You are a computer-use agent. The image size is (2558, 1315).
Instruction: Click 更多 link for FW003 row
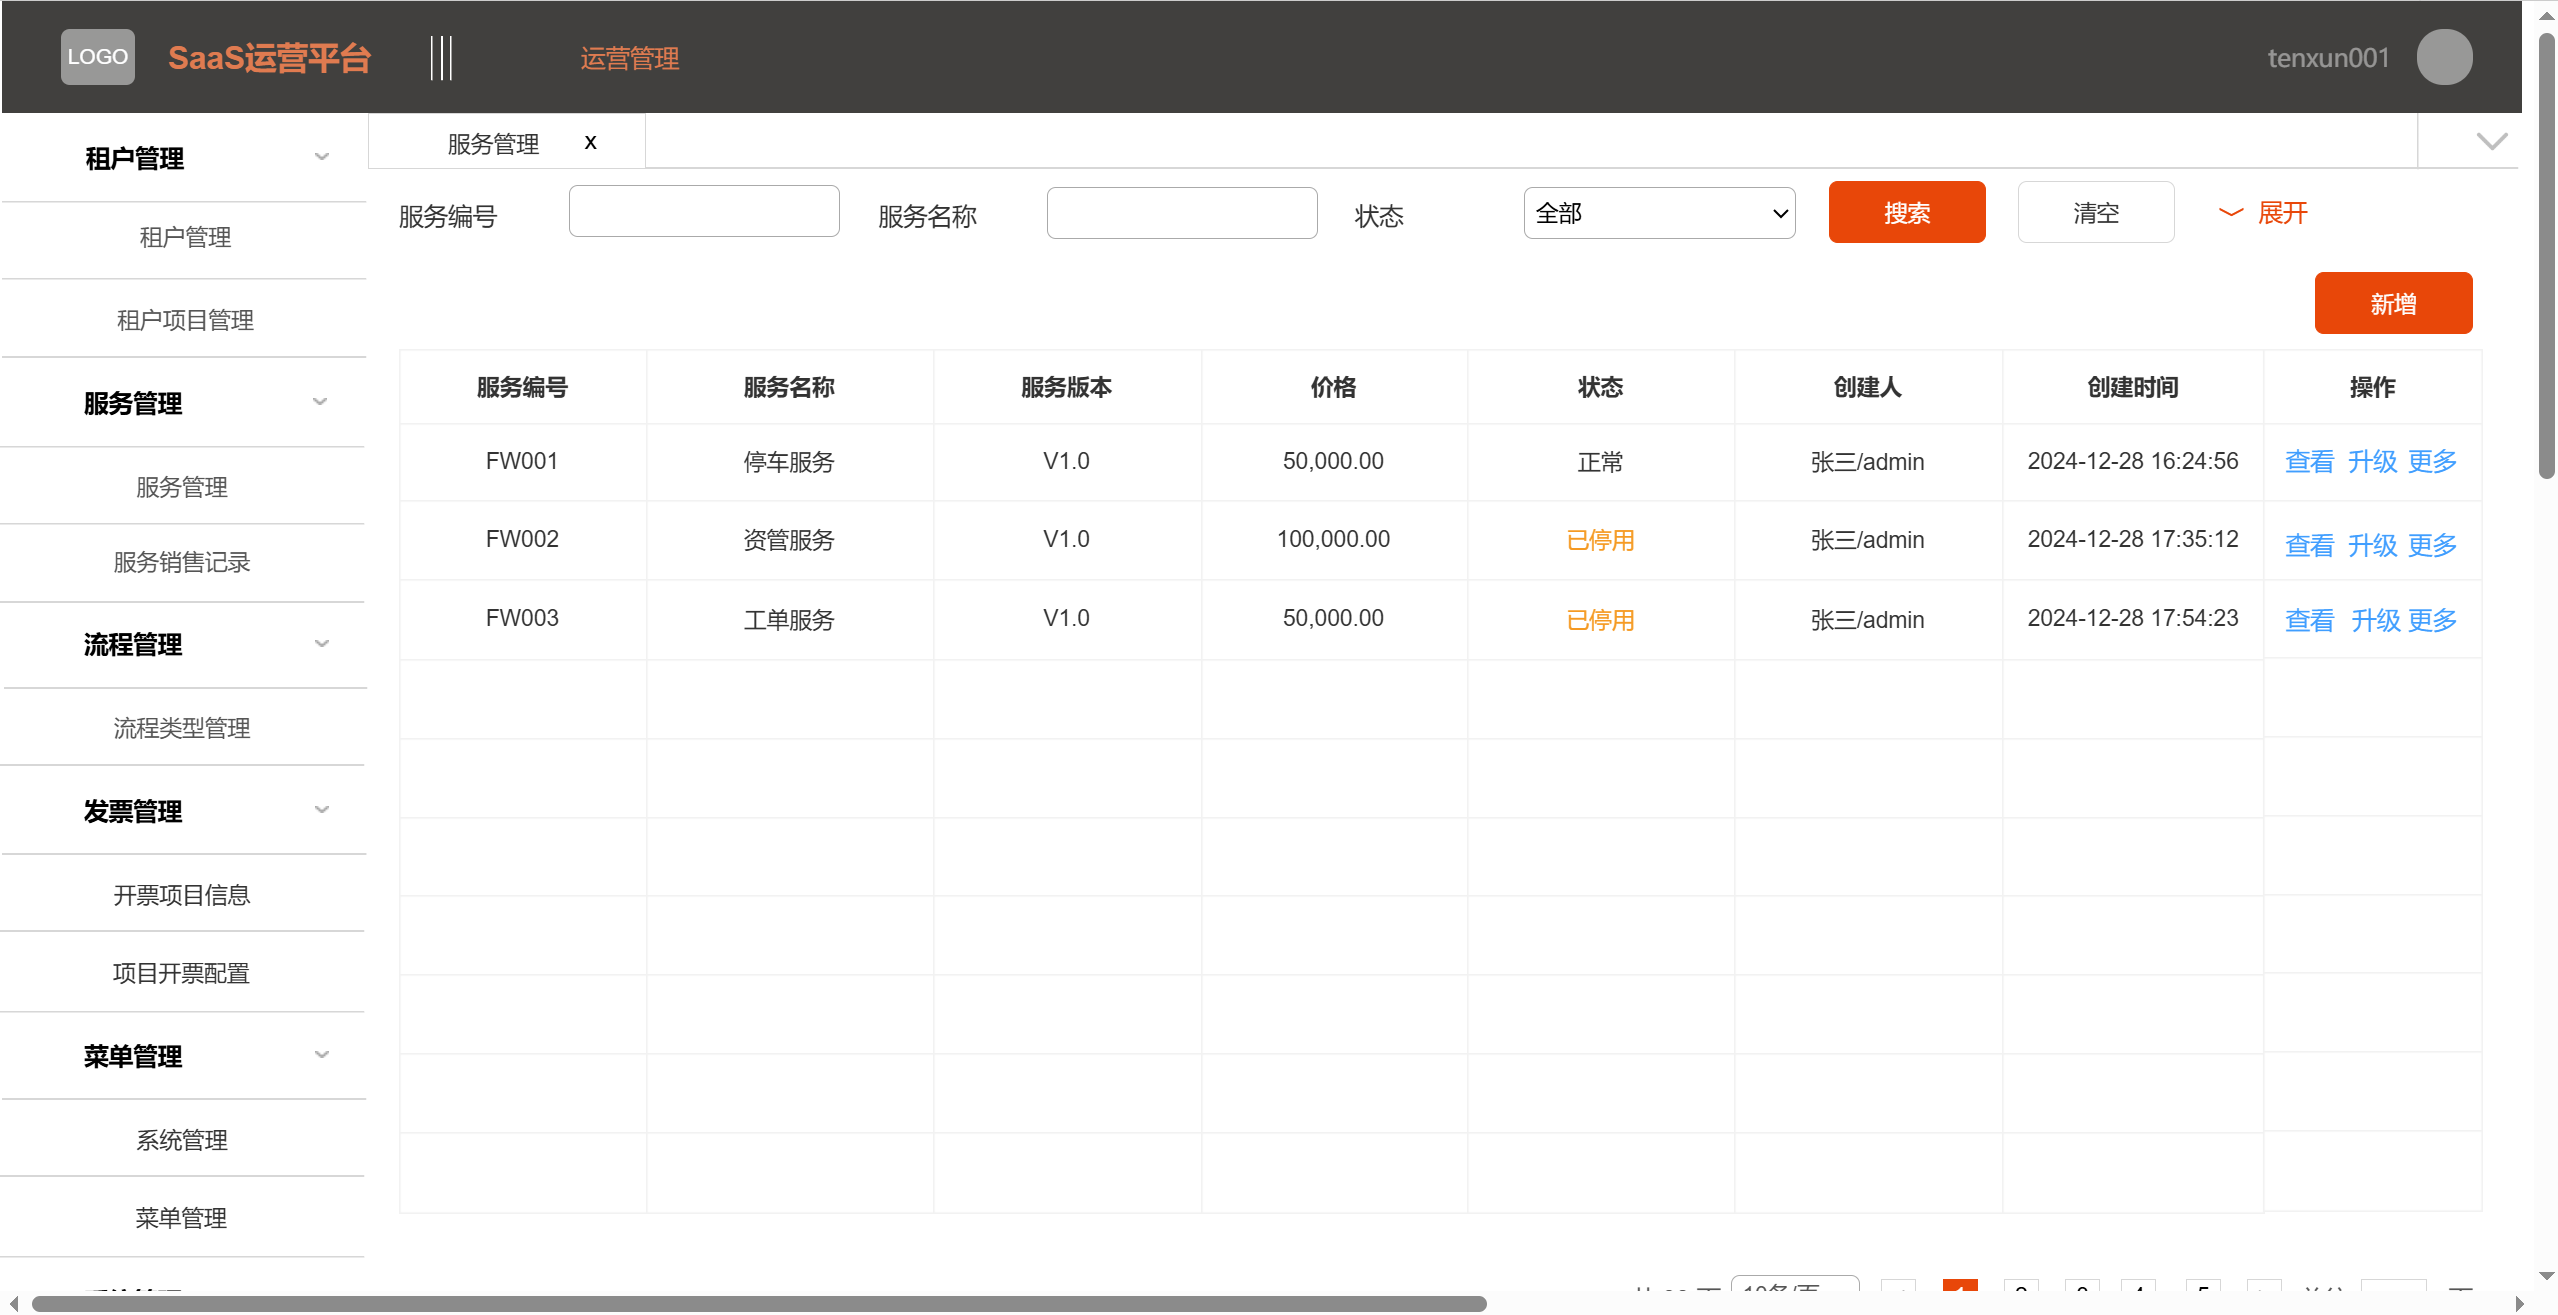(2432, 620)
